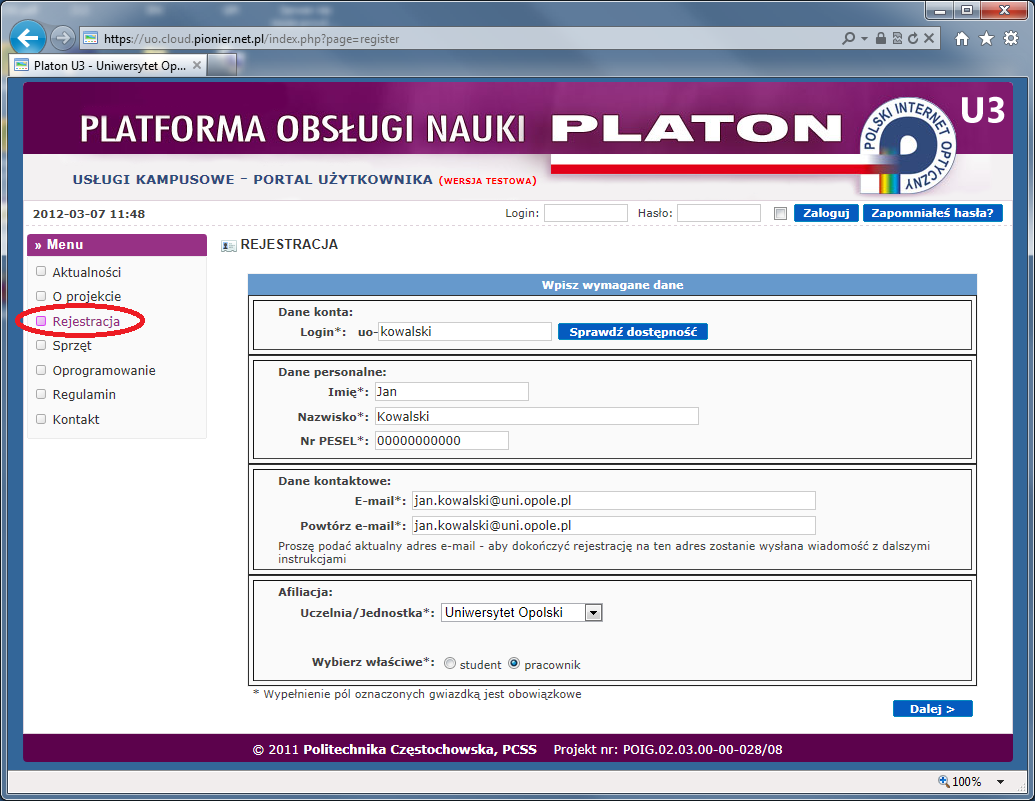1035x801 pixels.
Task: Click the security padlock icon
Action: tap(881, 38)
